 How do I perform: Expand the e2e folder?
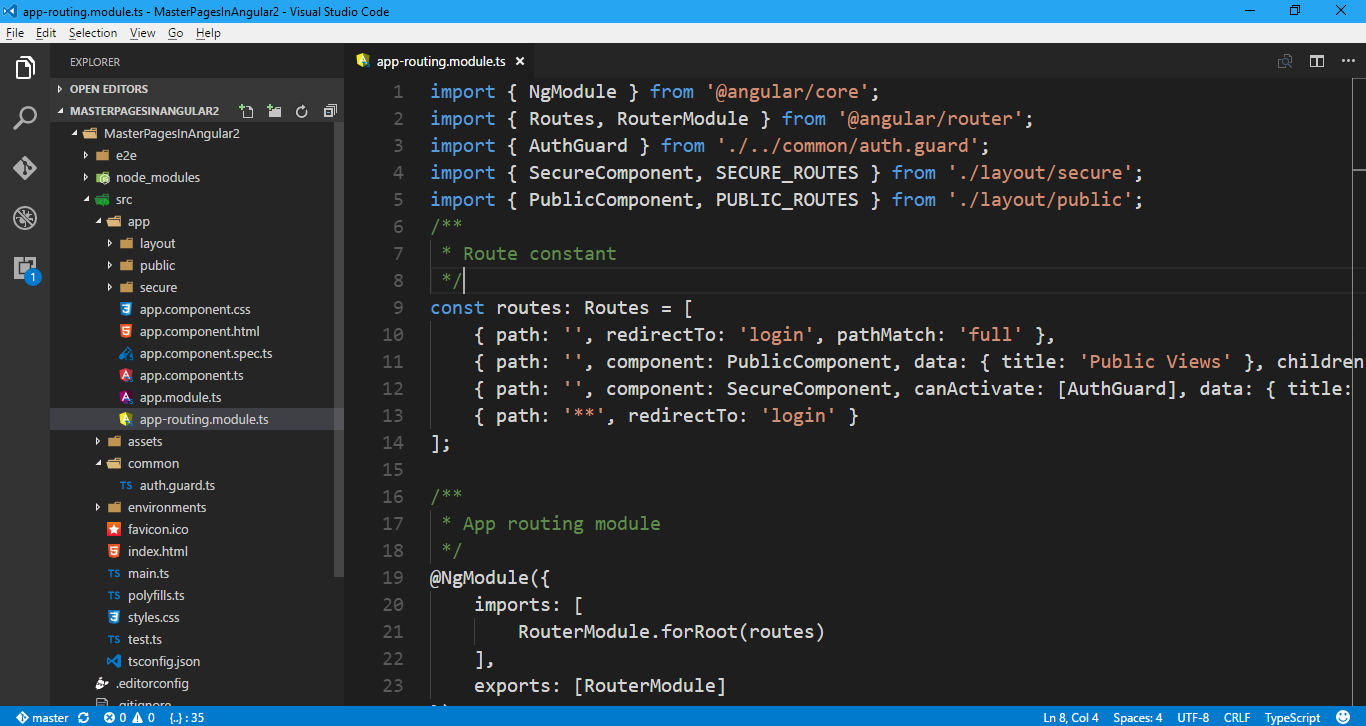[x=86, y=155]
